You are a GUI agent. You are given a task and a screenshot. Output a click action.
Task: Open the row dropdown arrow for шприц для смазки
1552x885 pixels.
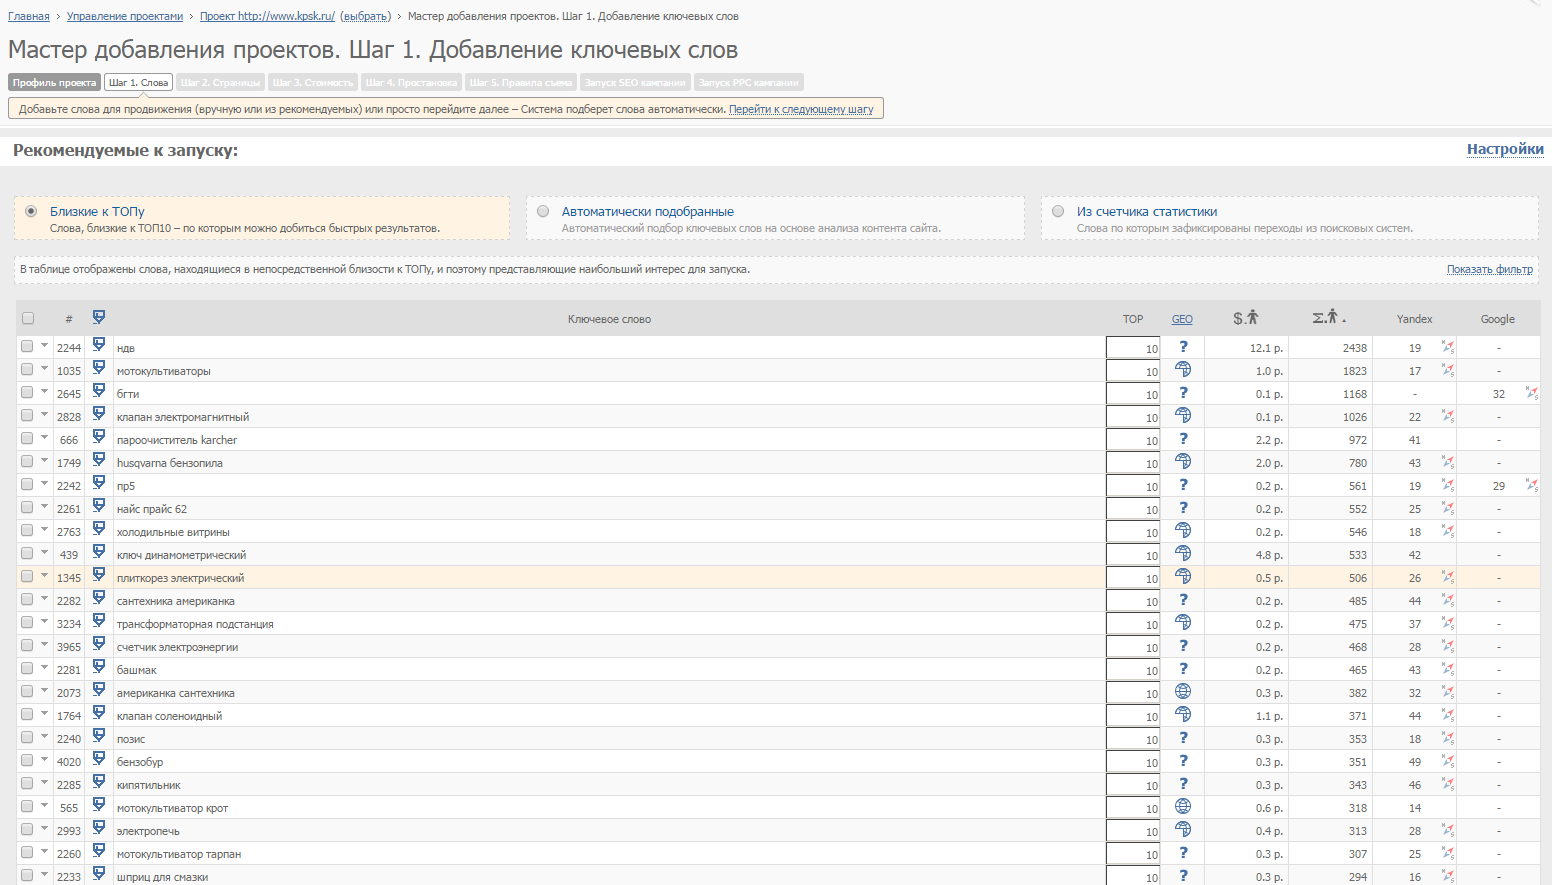44,874
